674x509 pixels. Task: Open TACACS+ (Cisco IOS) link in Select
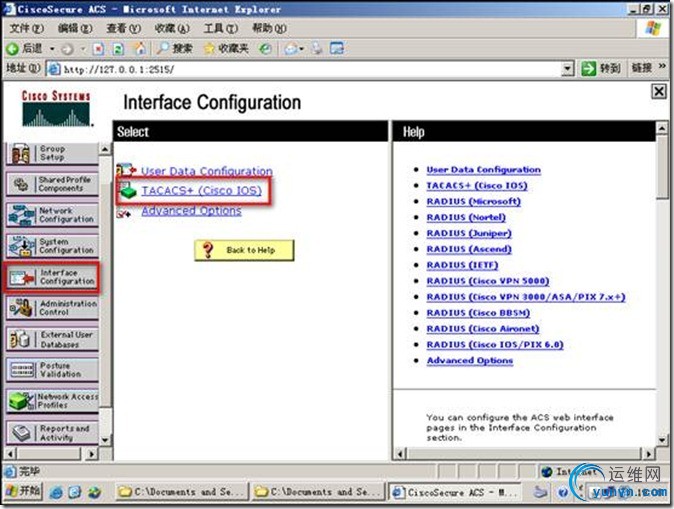pos(202,190)
